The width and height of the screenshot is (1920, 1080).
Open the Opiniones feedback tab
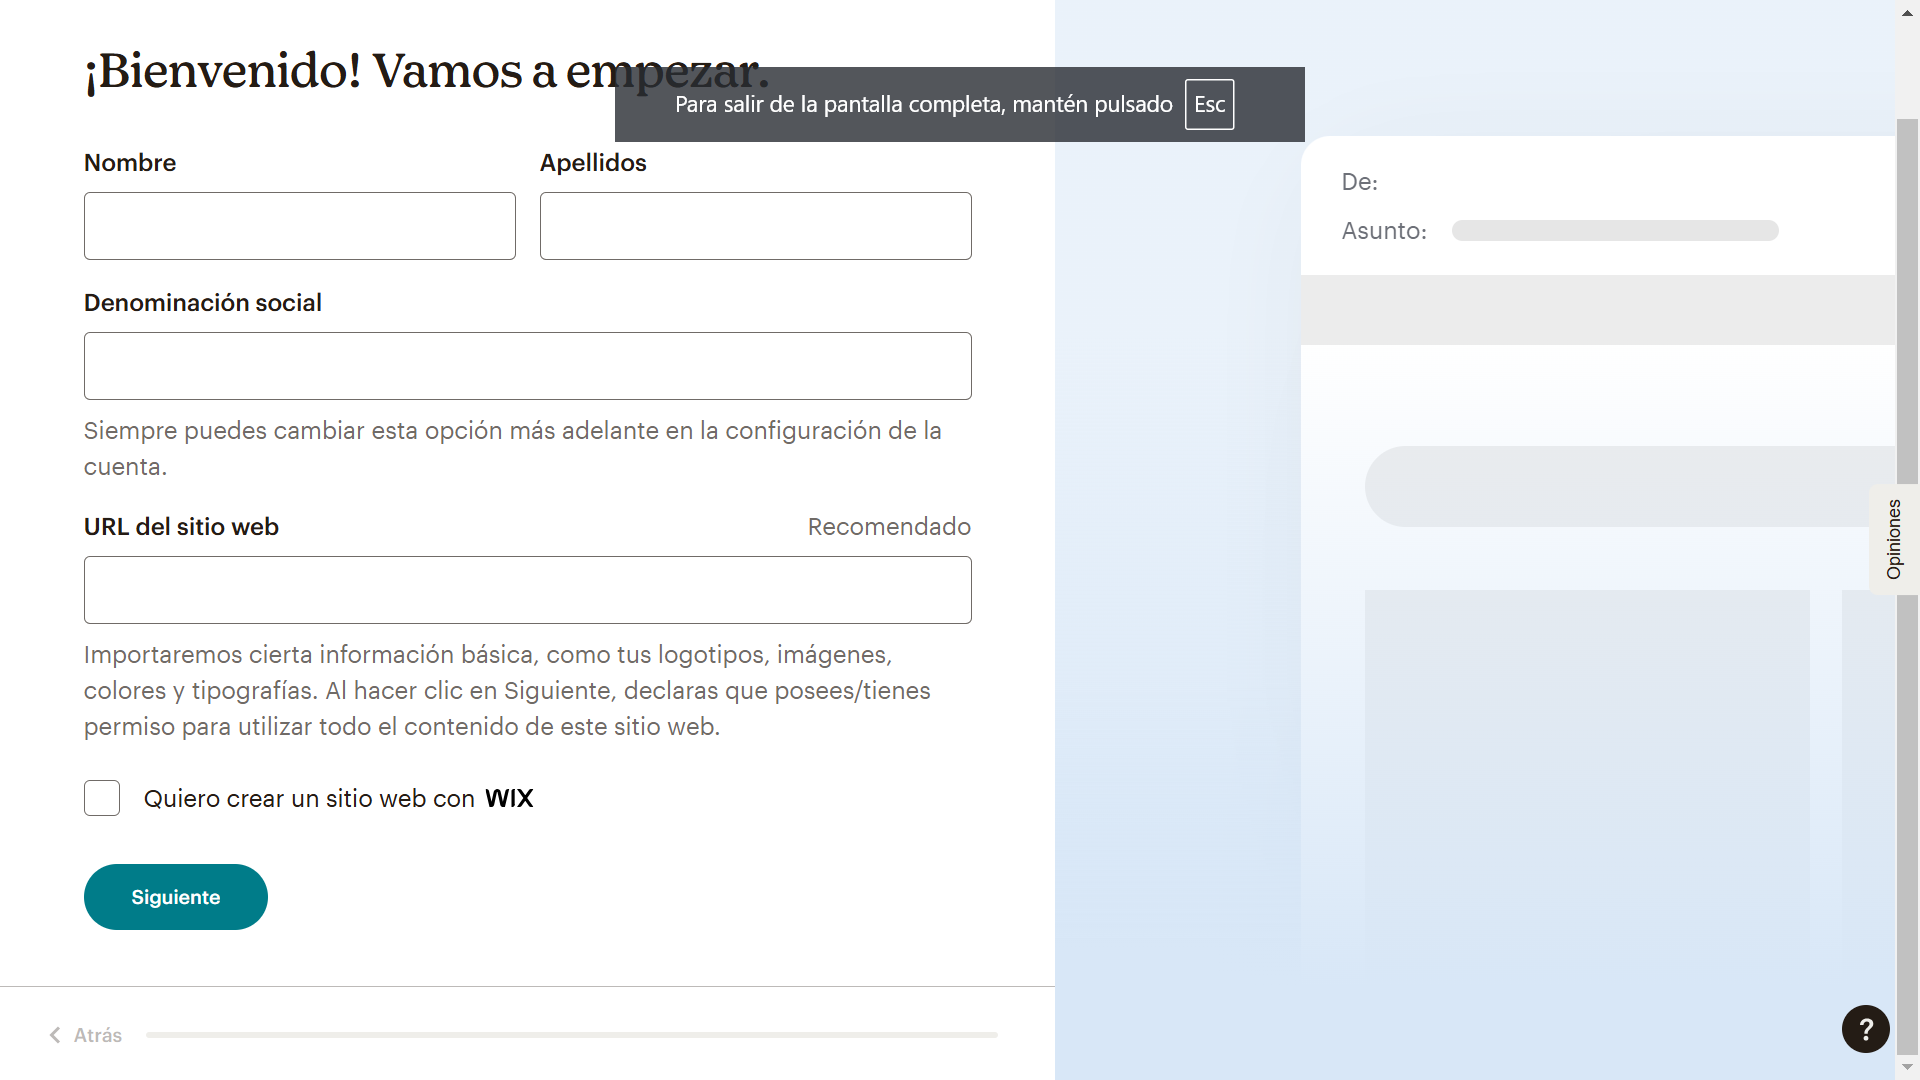(1893, 540)
